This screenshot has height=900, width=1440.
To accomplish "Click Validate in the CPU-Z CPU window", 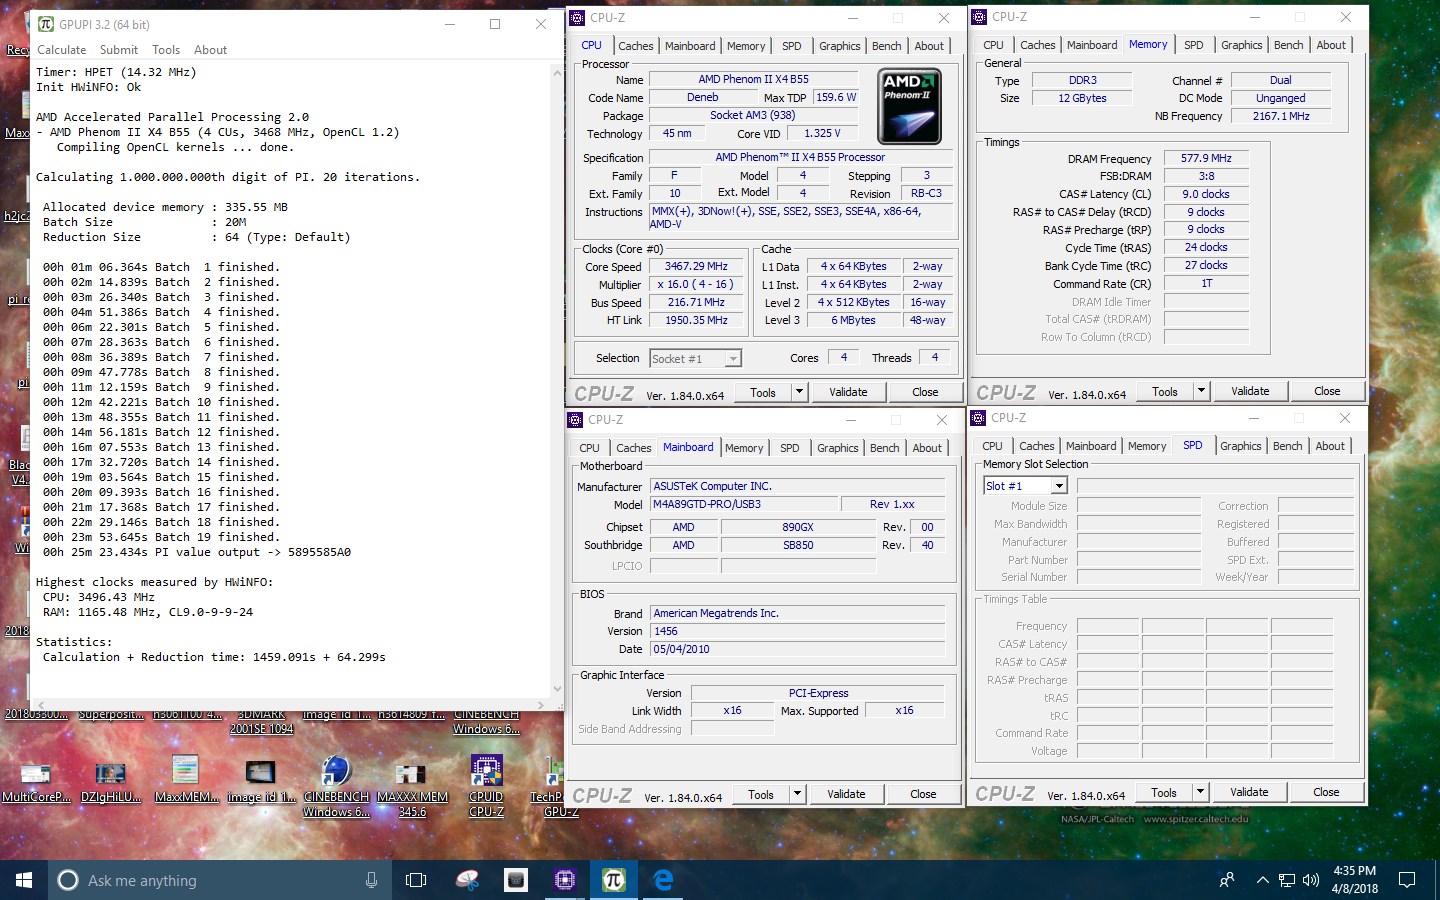I will pyautogui.click(x=848, y=392).
